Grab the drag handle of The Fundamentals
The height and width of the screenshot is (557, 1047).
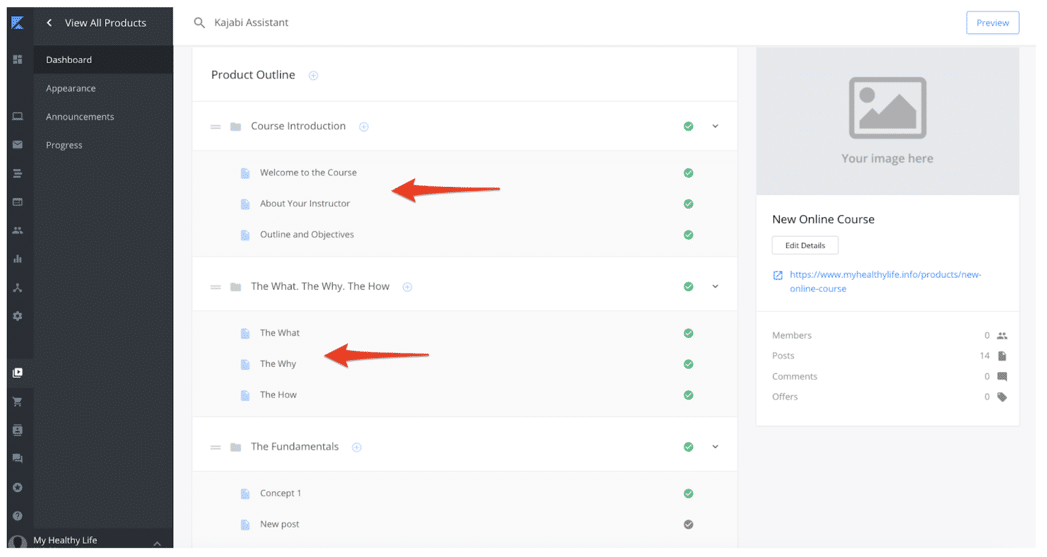(x=216, y=447)
